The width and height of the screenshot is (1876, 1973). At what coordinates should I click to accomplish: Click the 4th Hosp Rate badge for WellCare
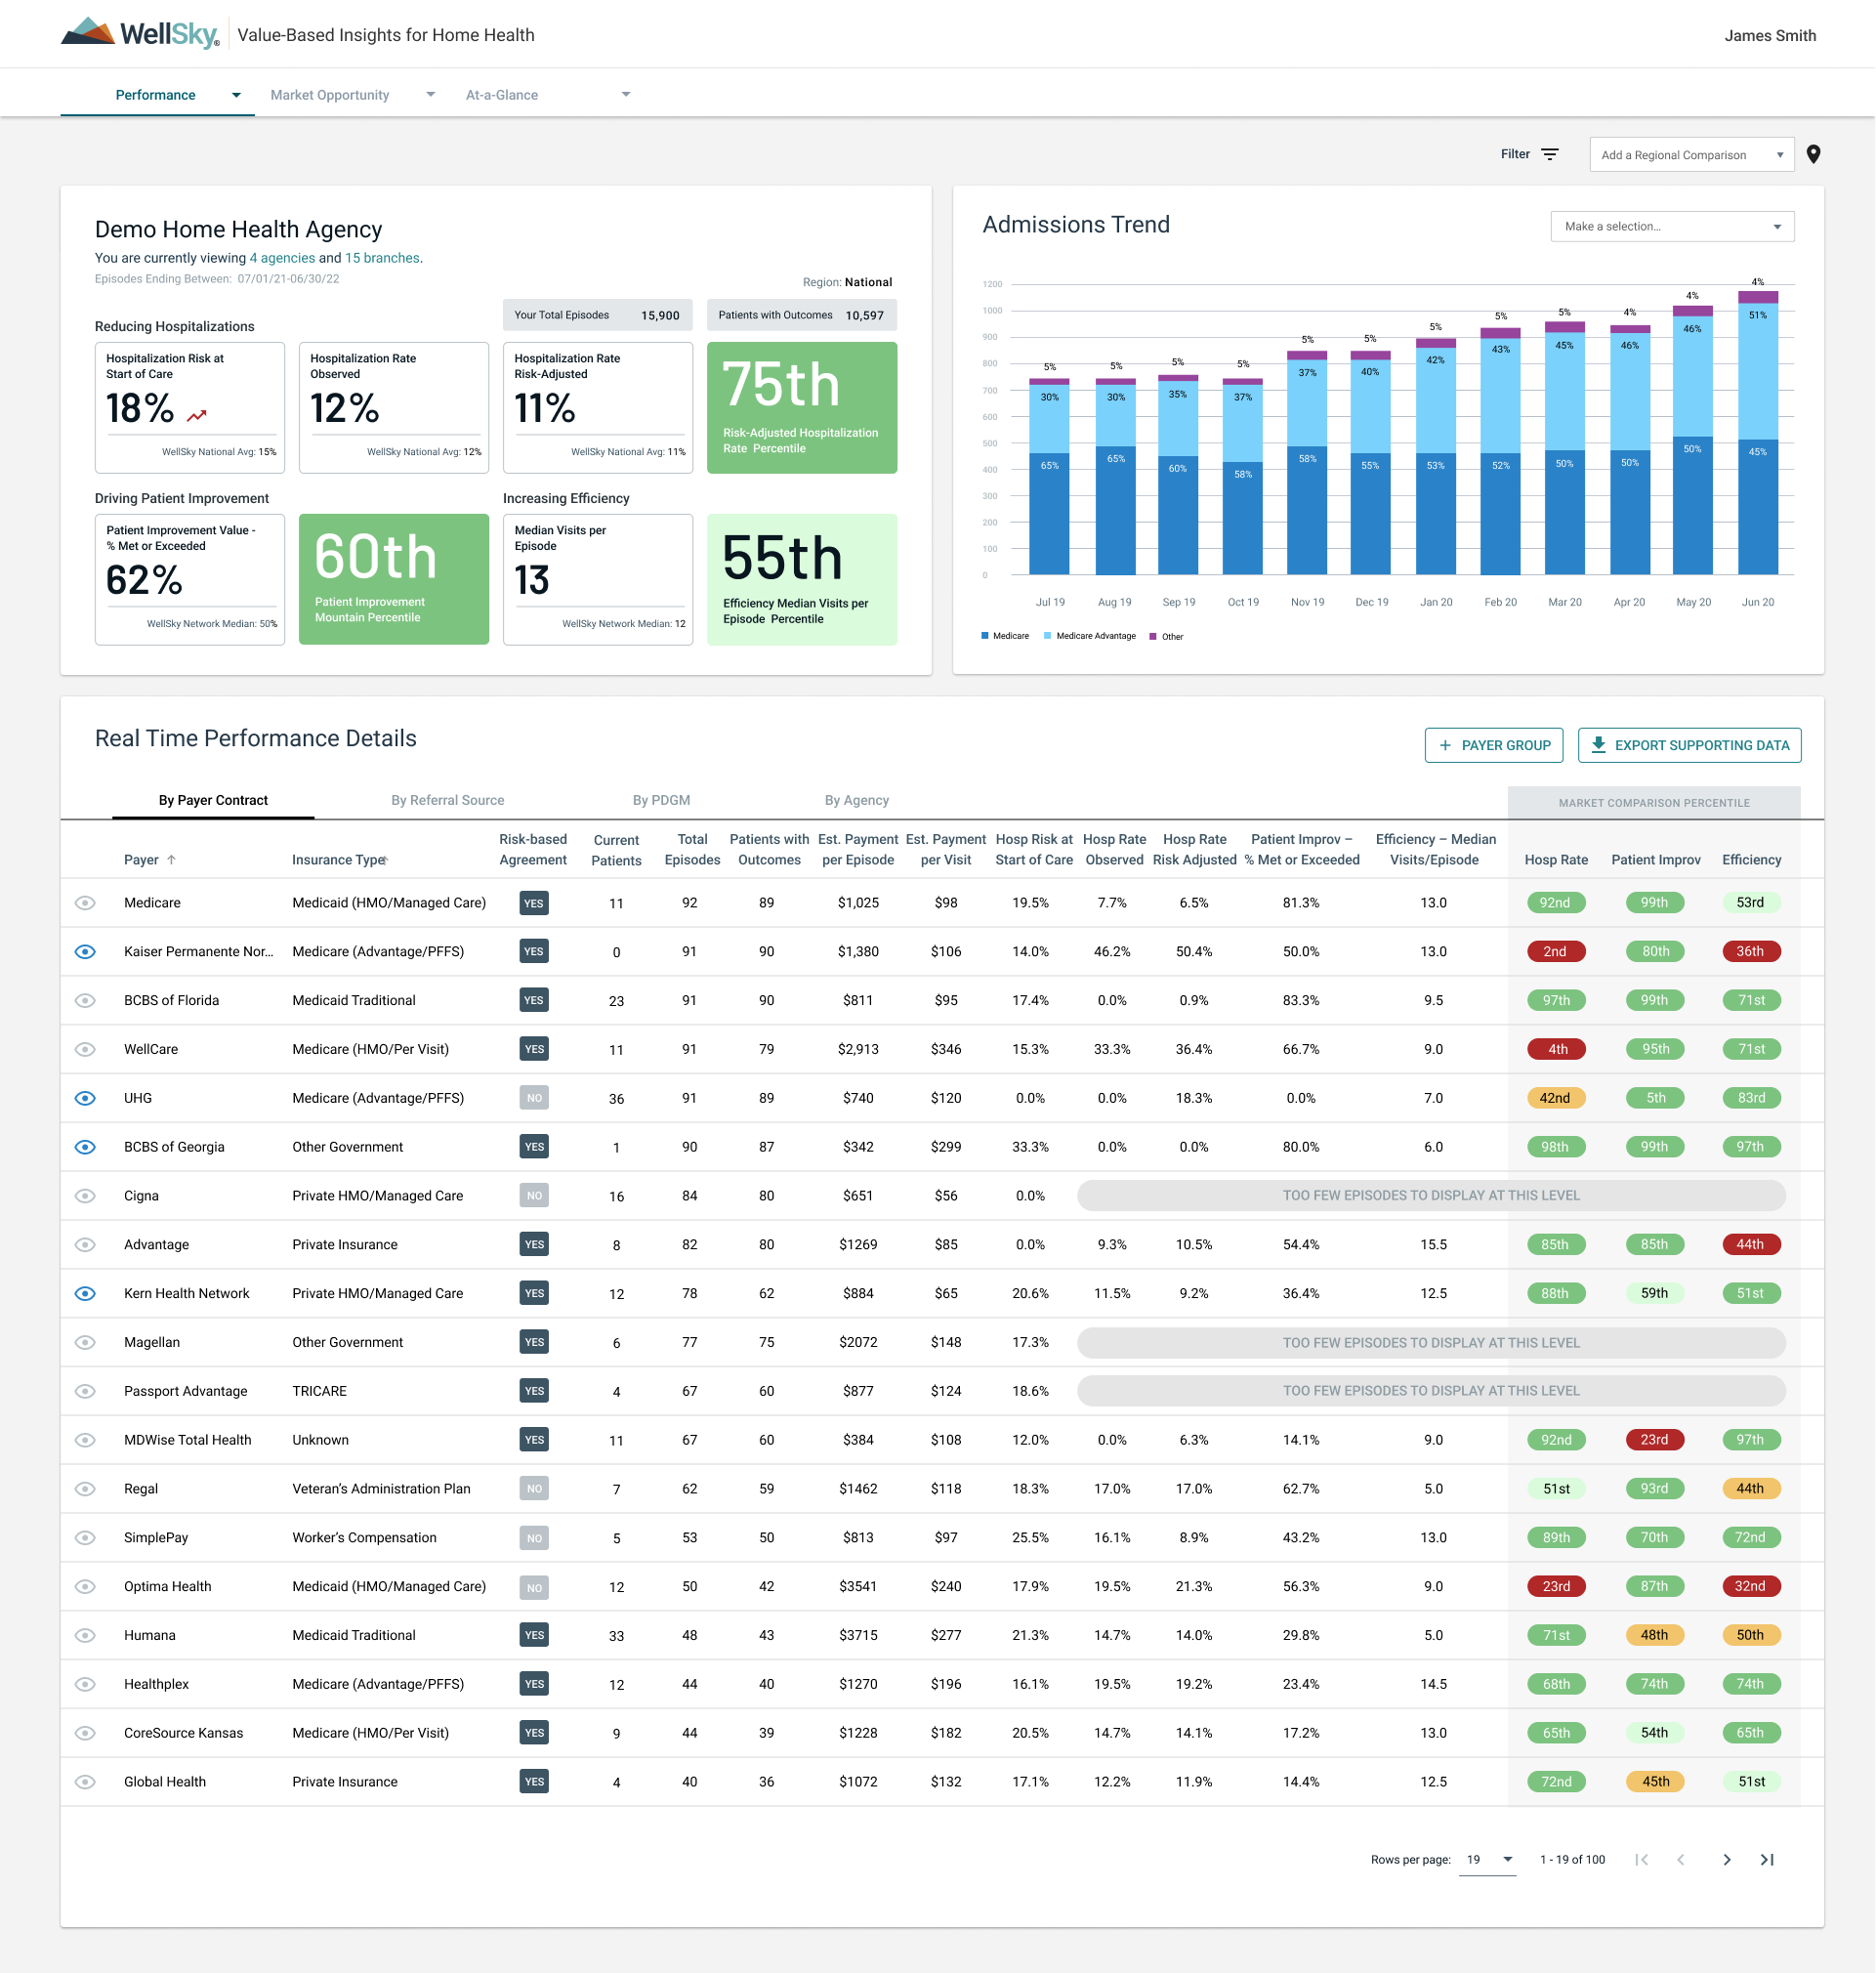pos(1555,1049)
